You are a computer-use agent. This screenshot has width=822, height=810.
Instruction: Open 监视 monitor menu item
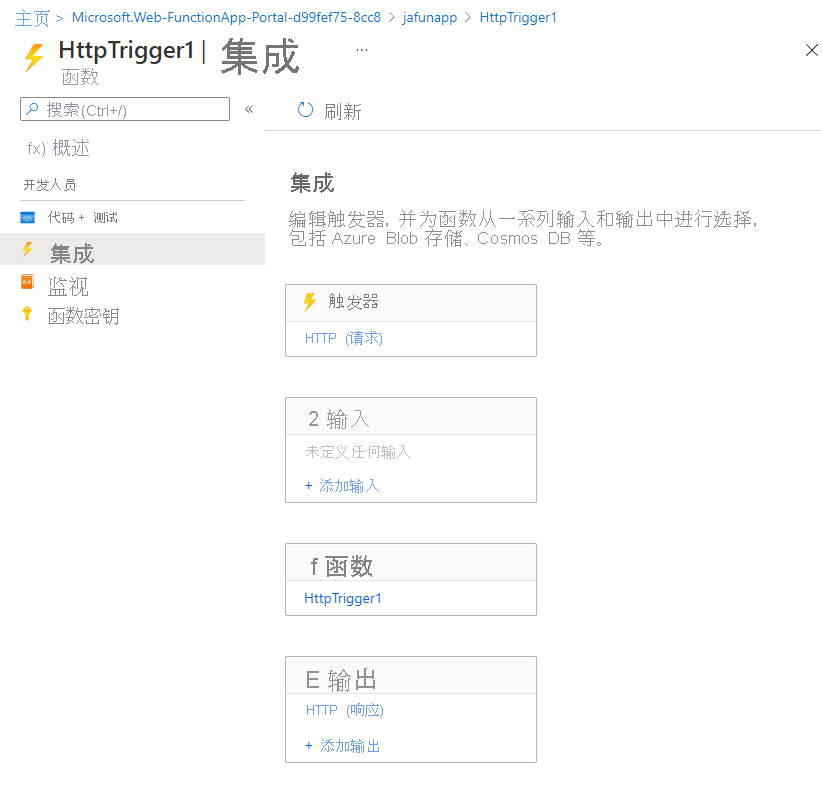(x=68, y=286)
